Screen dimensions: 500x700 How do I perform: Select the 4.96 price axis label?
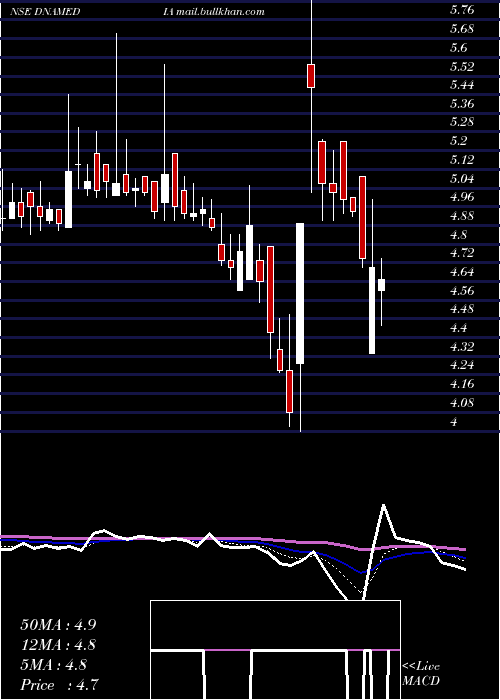point(462,197)
